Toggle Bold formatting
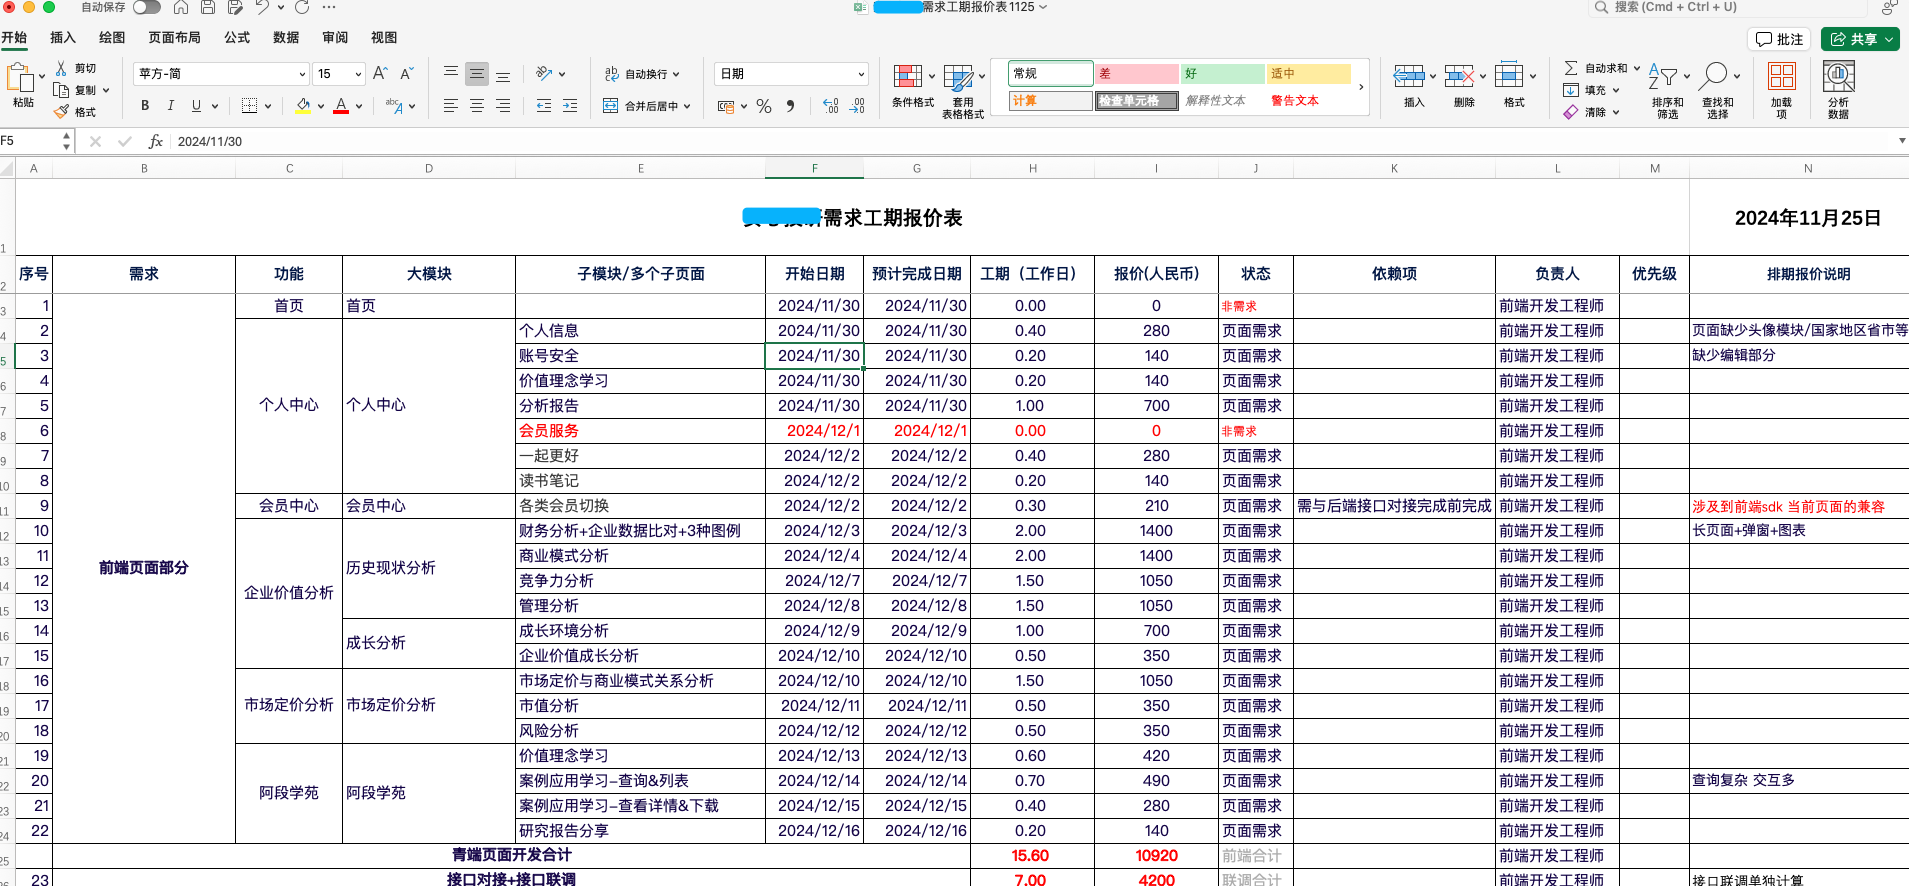The height and width of the screenshot is (886, 1909). [x=145, y=106]
